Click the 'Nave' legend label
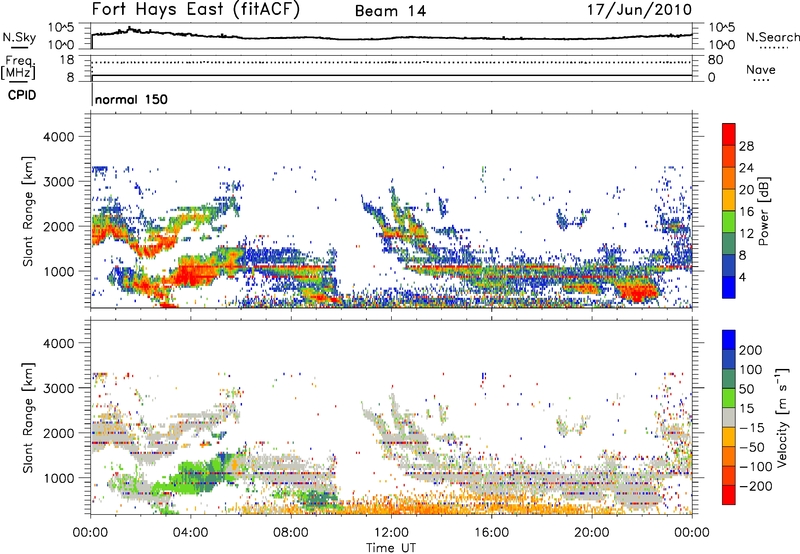This screenshot has width=800, height=554. click(x=761, y=69)
